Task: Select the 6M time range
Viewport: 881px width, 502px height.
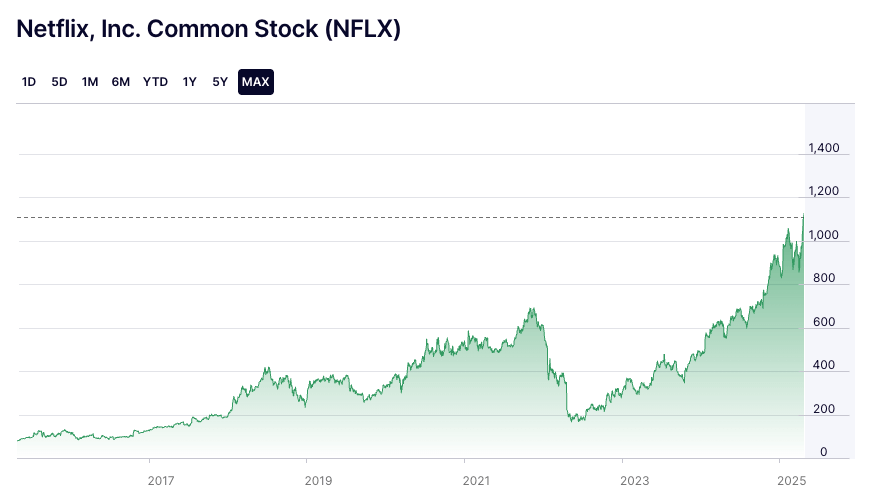Action: (121, 82)
